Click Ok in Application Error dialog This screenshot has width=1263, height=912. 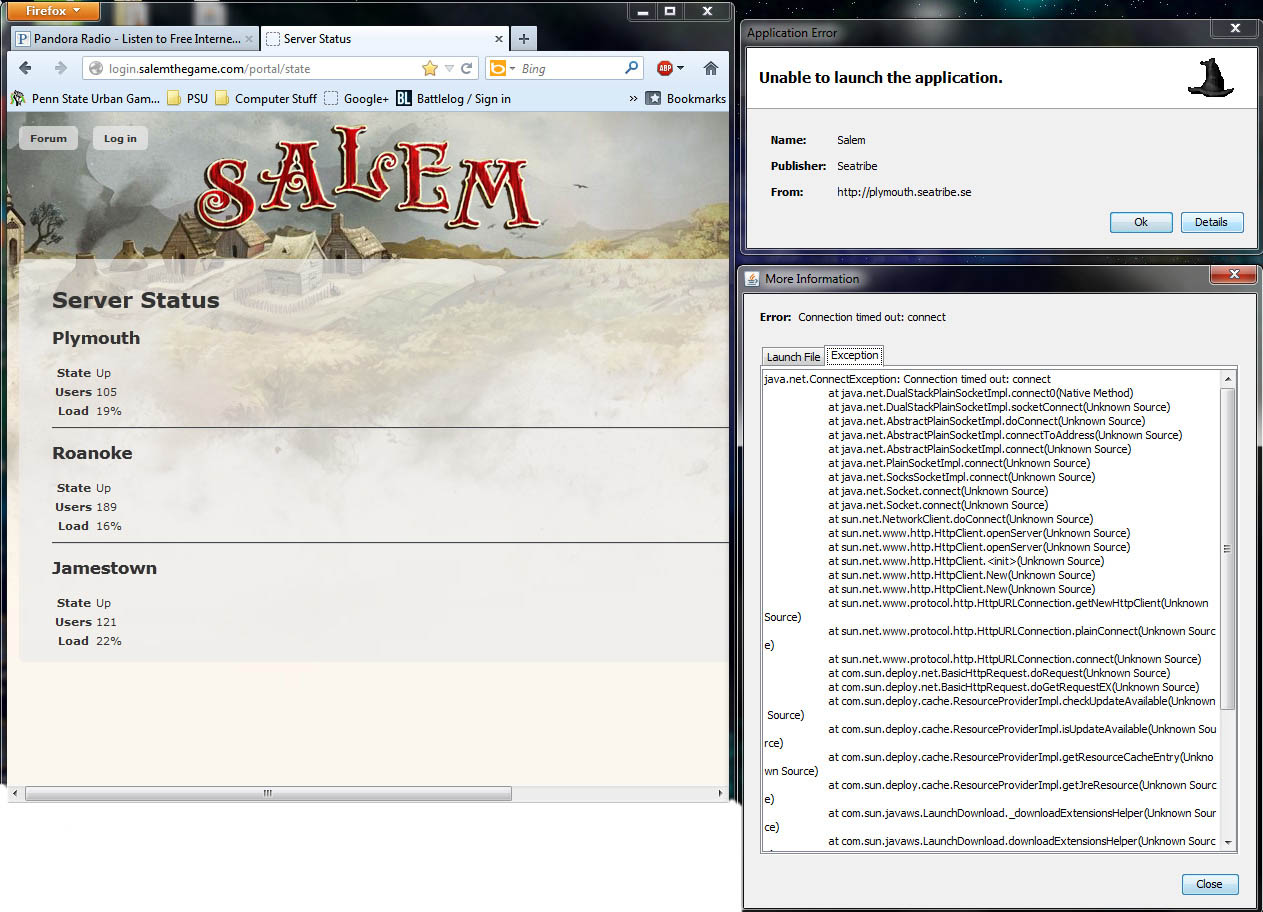[1140, 222]
